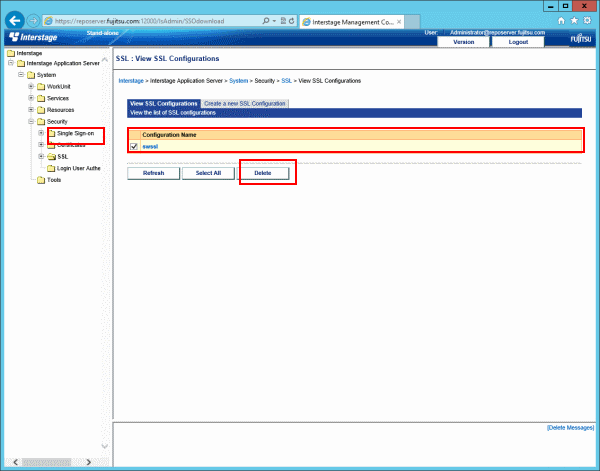Click the System folder icon
Screen dimensions: 600x471
click(31, 75)
